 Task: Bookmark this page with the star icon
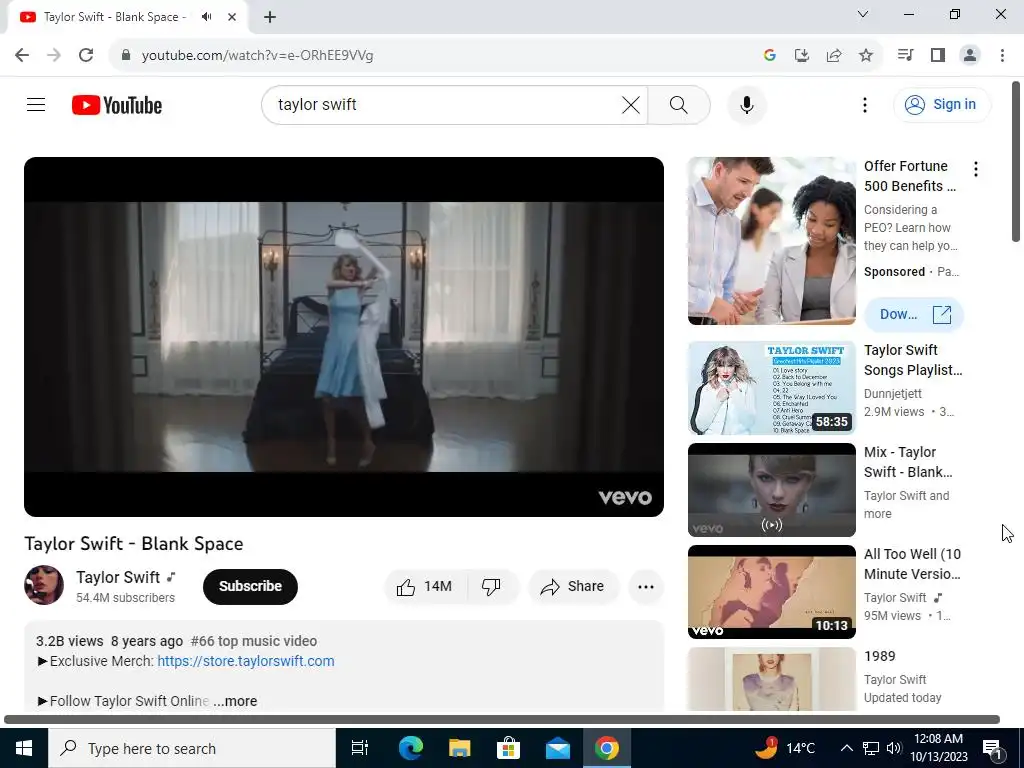tap(865, 55)
